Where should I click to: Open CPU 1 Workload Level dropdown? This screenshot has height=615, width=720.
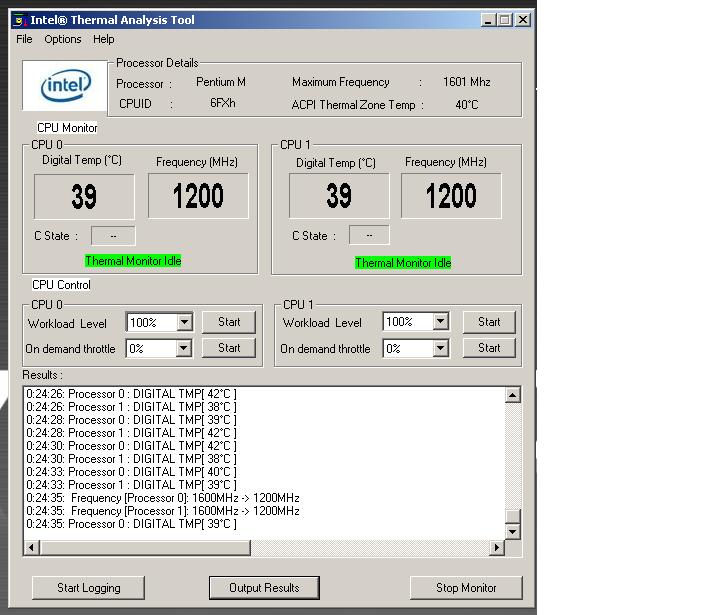click(441, 322)
